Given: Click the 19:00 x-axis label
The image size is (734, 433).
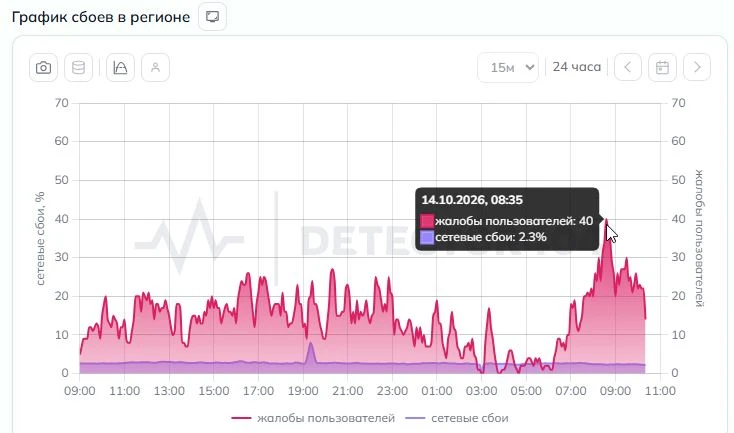Looking at the screenshot, I should (x=303, y=391).
